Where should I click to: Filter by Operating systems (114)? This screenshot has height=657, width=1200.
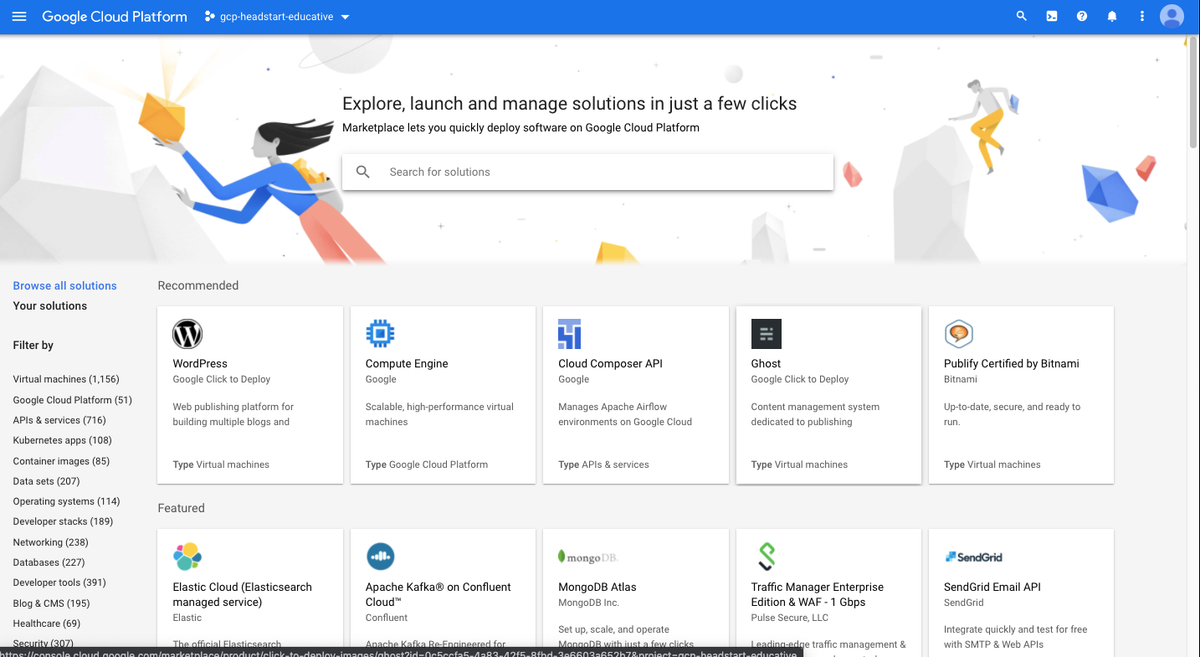point(66,501)
